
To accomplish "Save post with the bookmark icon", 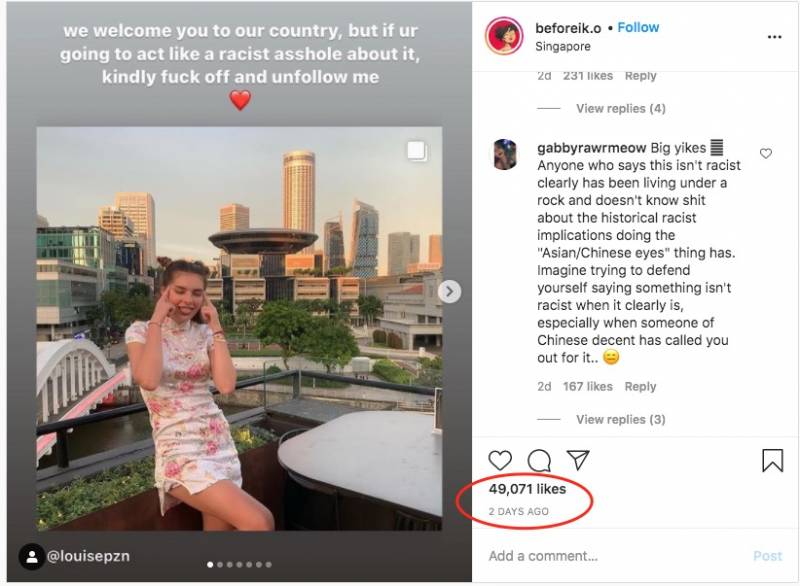I will point(772,460).
